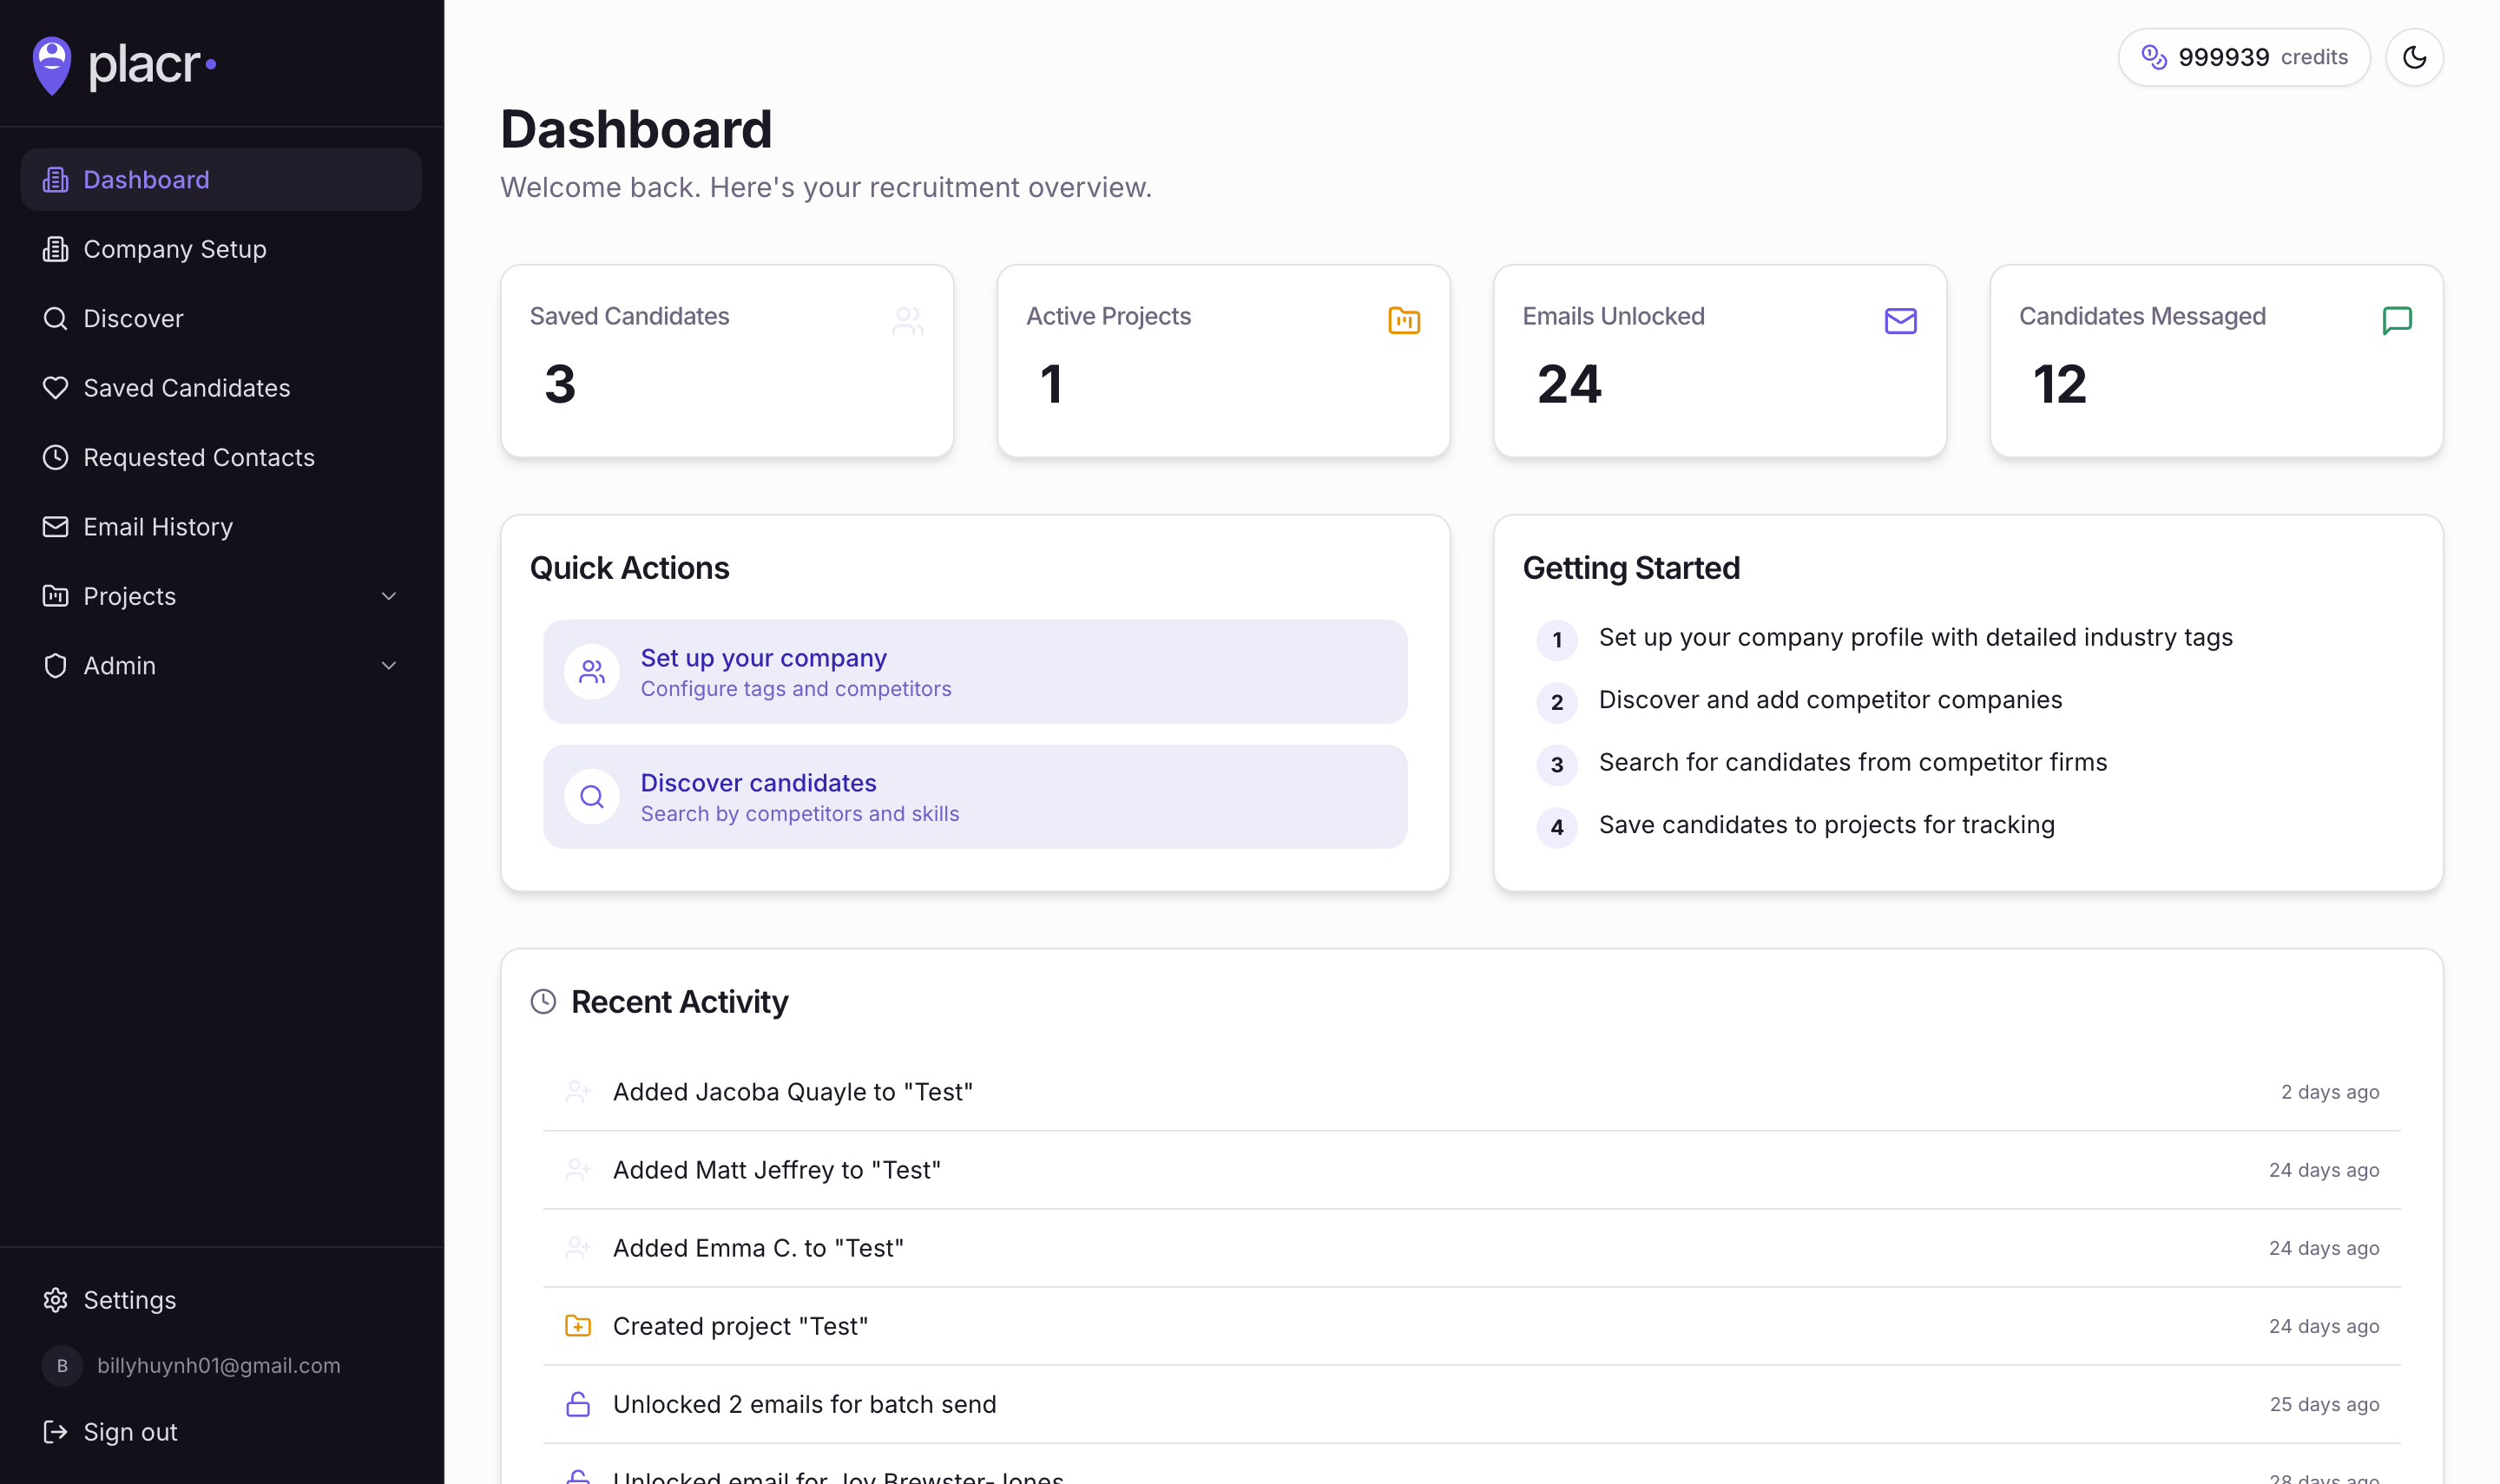Click the Discover candidates quick action
Screen dimensions: 2500x1484
(975, 797)
